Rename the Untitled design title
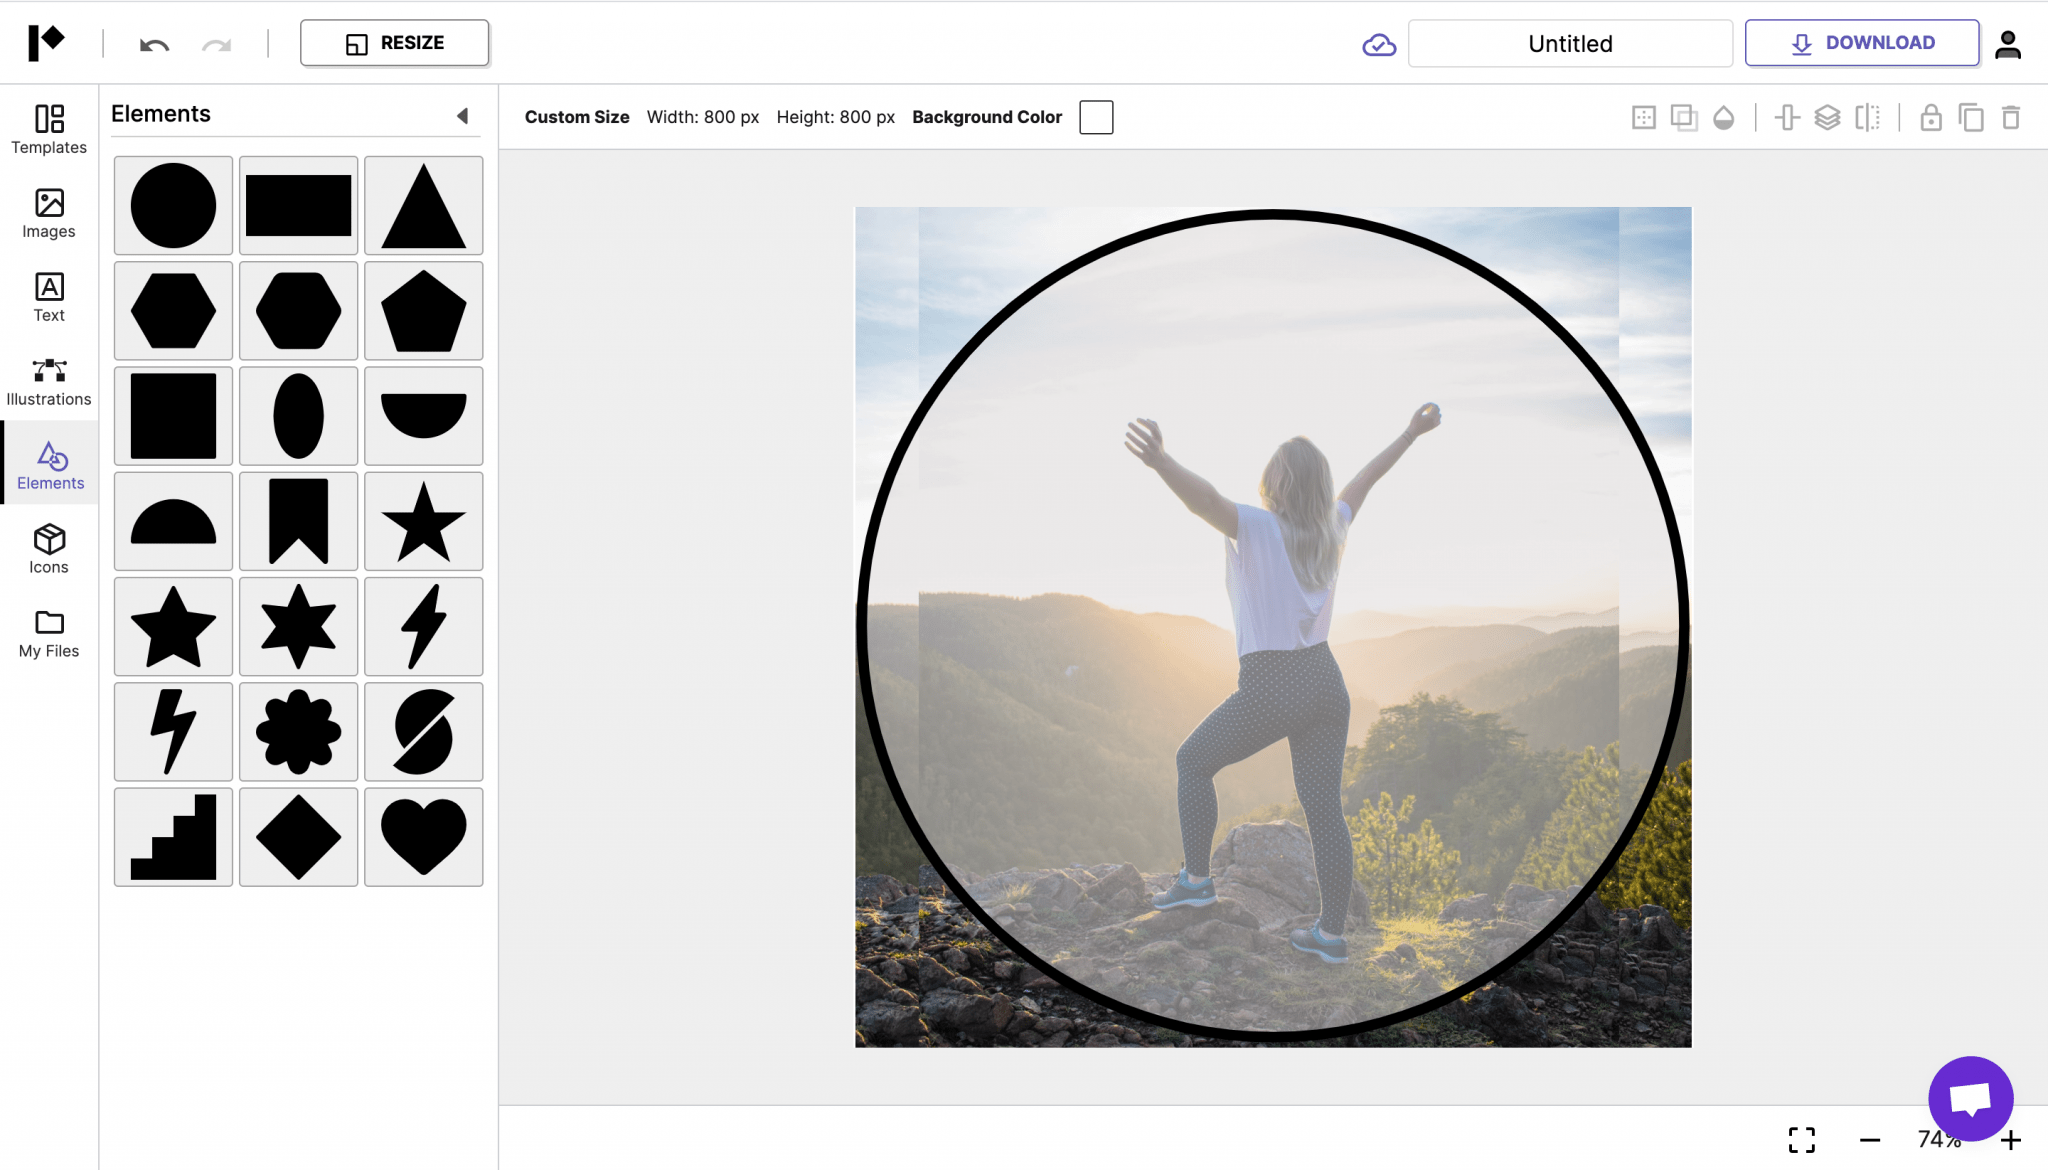This screenshot has height=1170, width=2048. point(1570,43)
